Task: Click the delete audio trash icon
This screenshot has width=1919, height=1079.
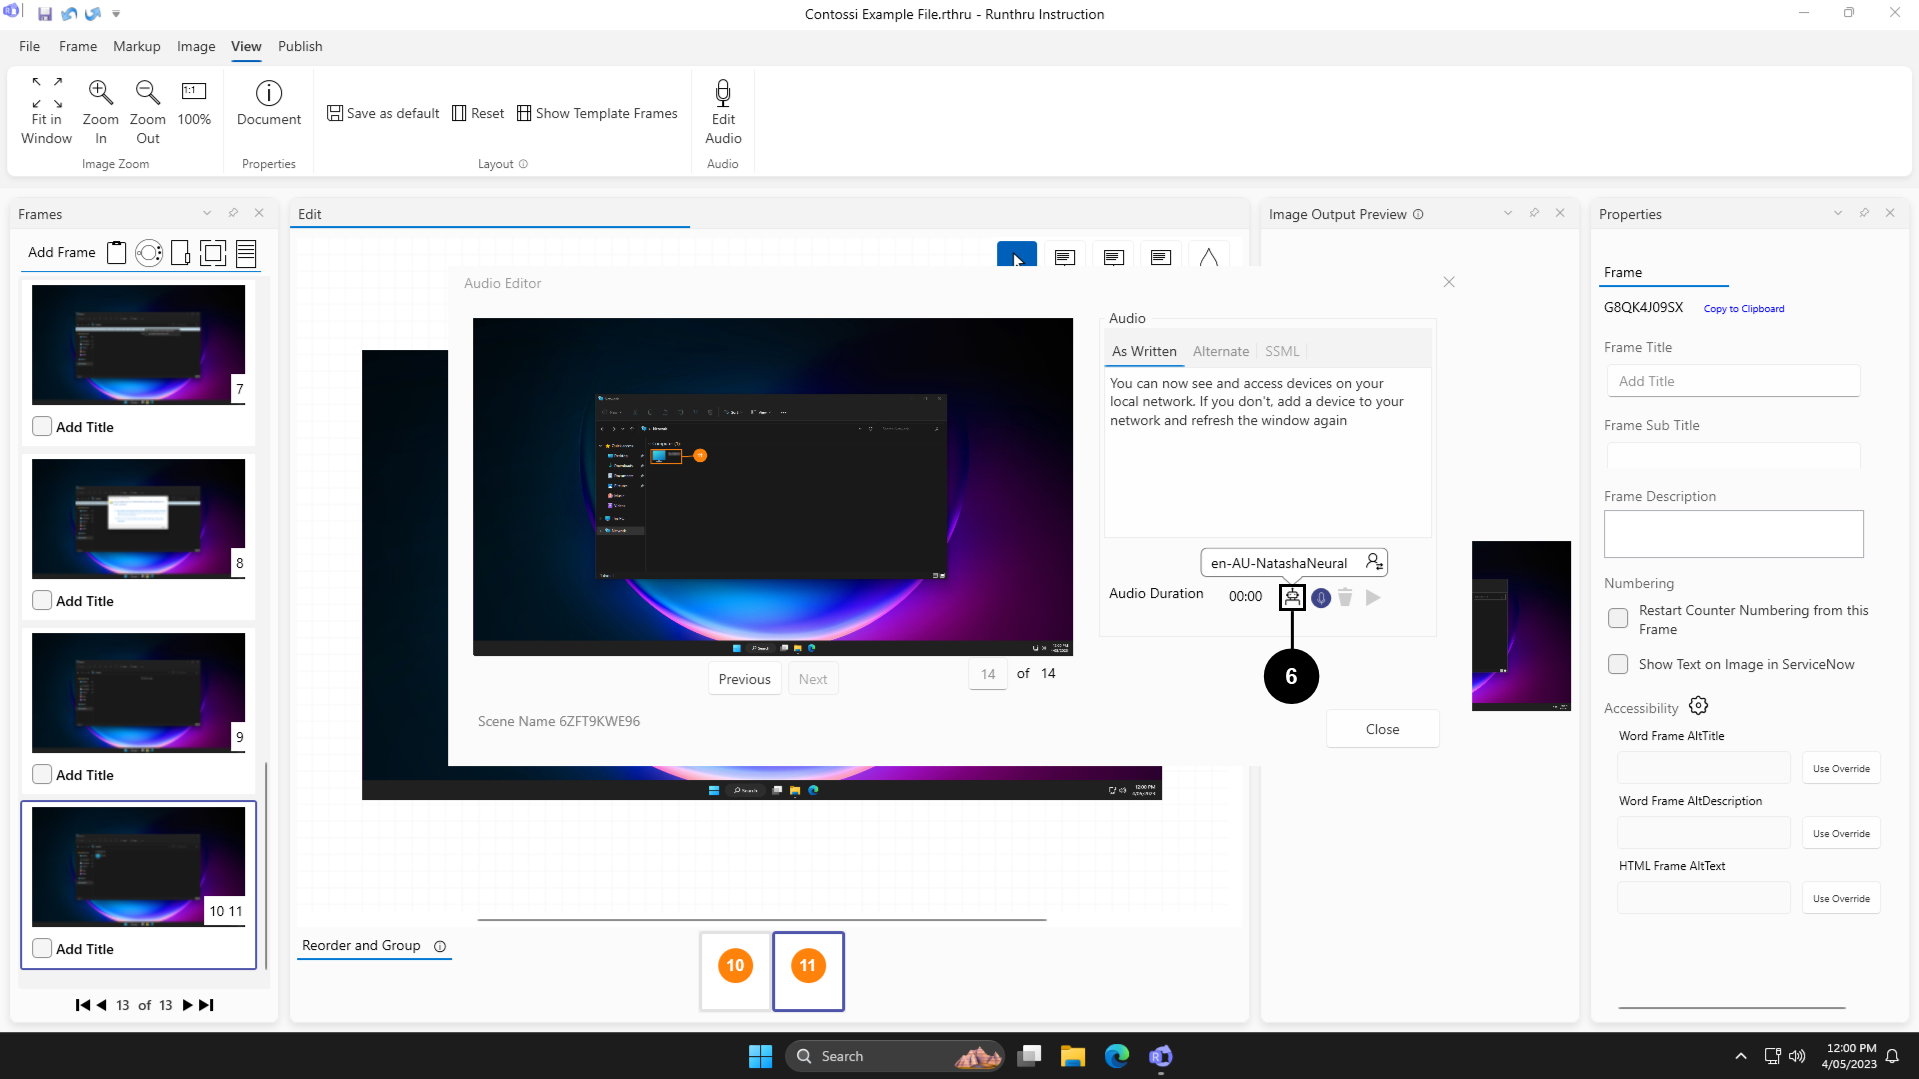Action: click(x=1345, y=597)
